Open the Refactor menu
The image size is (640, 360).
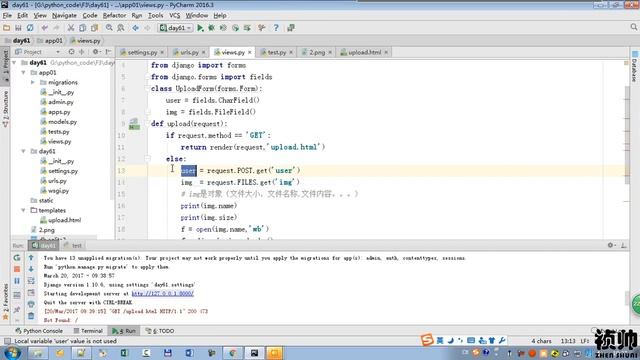(x=114, y=16)
